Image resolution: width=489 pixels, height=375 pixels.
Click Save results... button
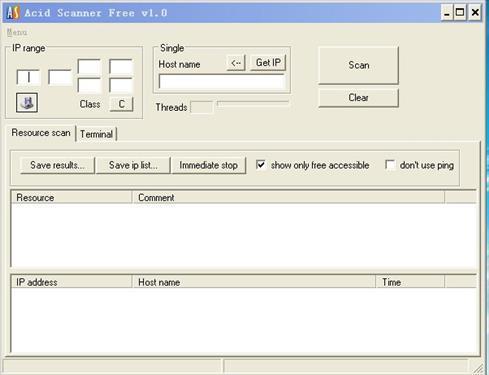(x=57, y=165)
